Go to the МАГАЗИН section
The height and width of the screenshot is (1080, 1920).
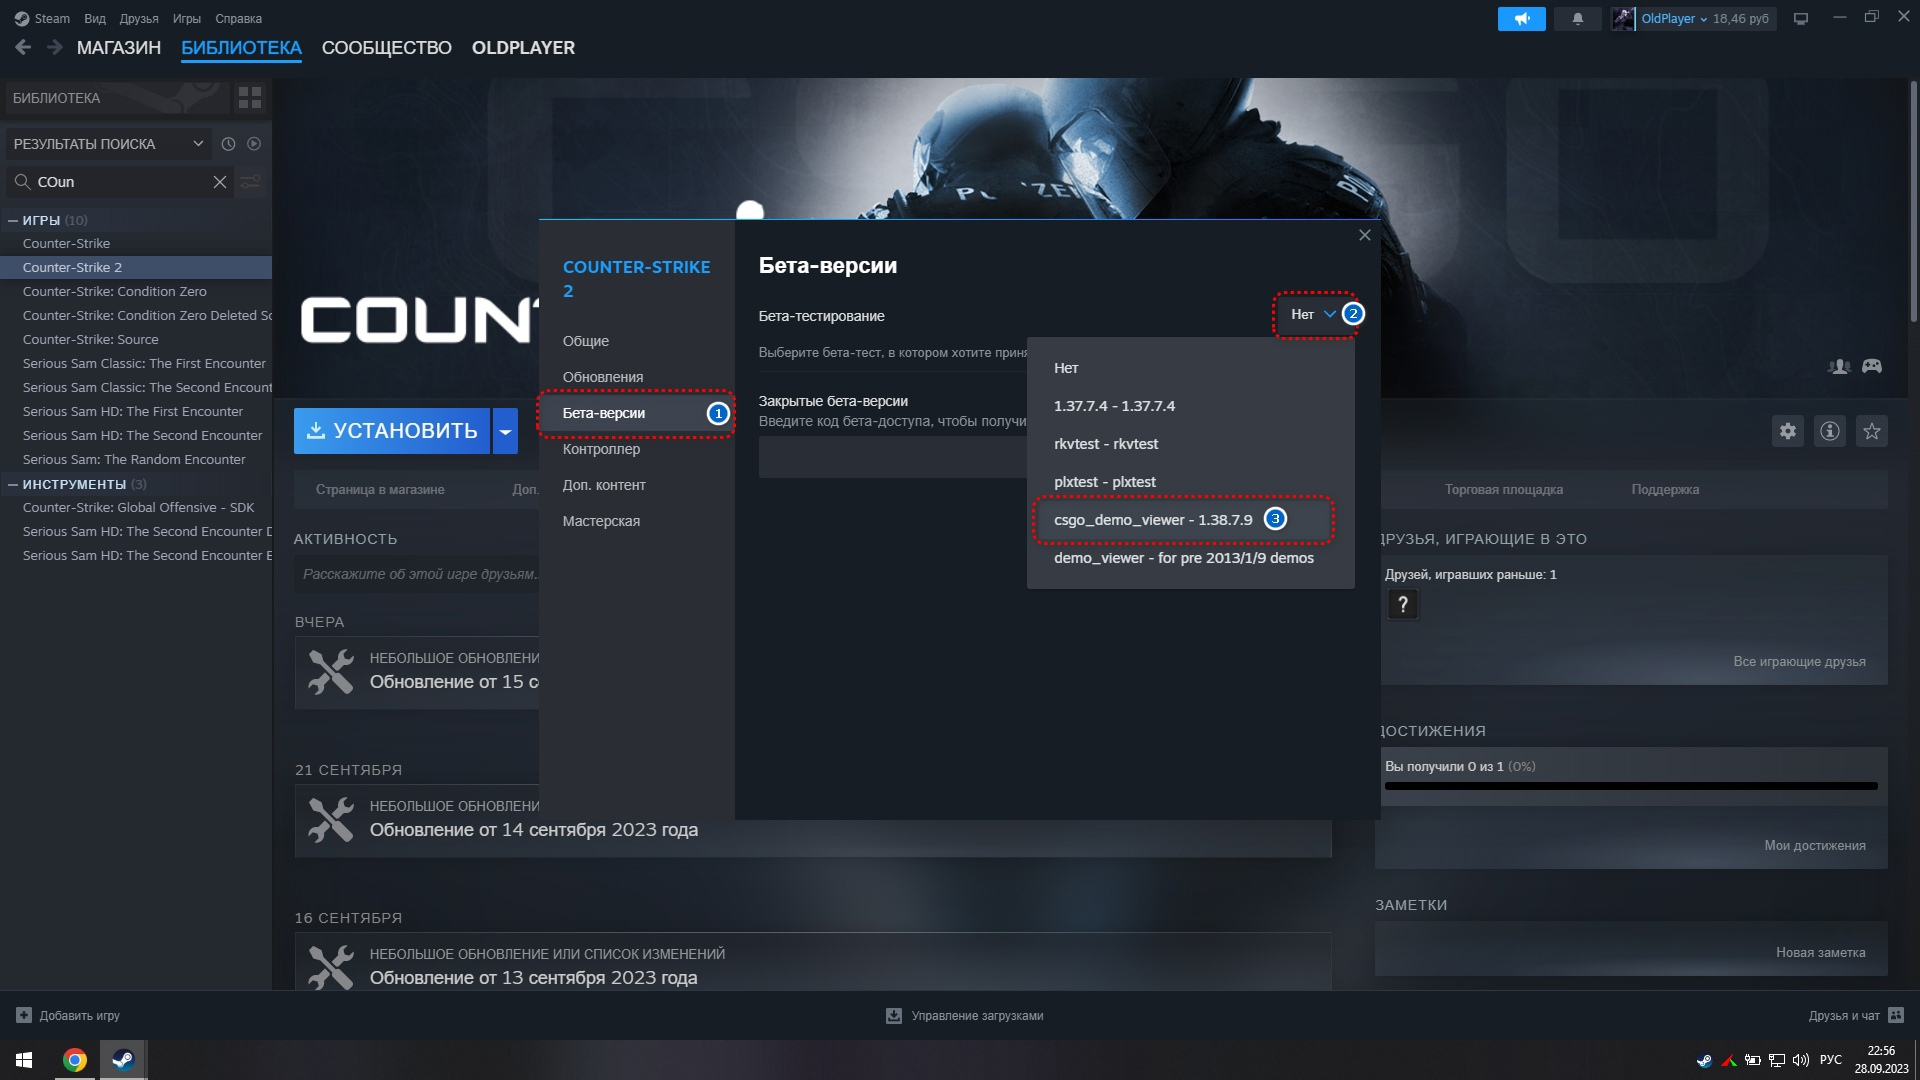coord(119,48)
